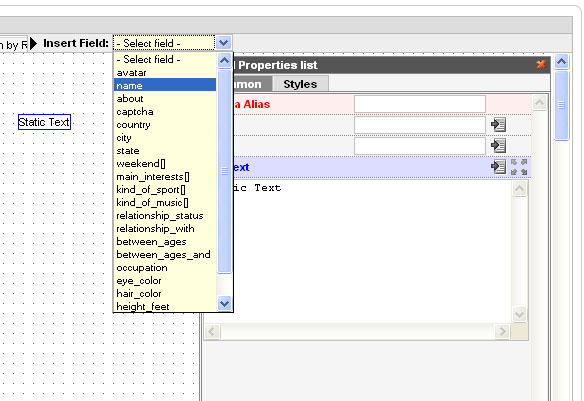Screen dimensions: 584x401
Task: Close the Properties list panel
Action: 541,64
